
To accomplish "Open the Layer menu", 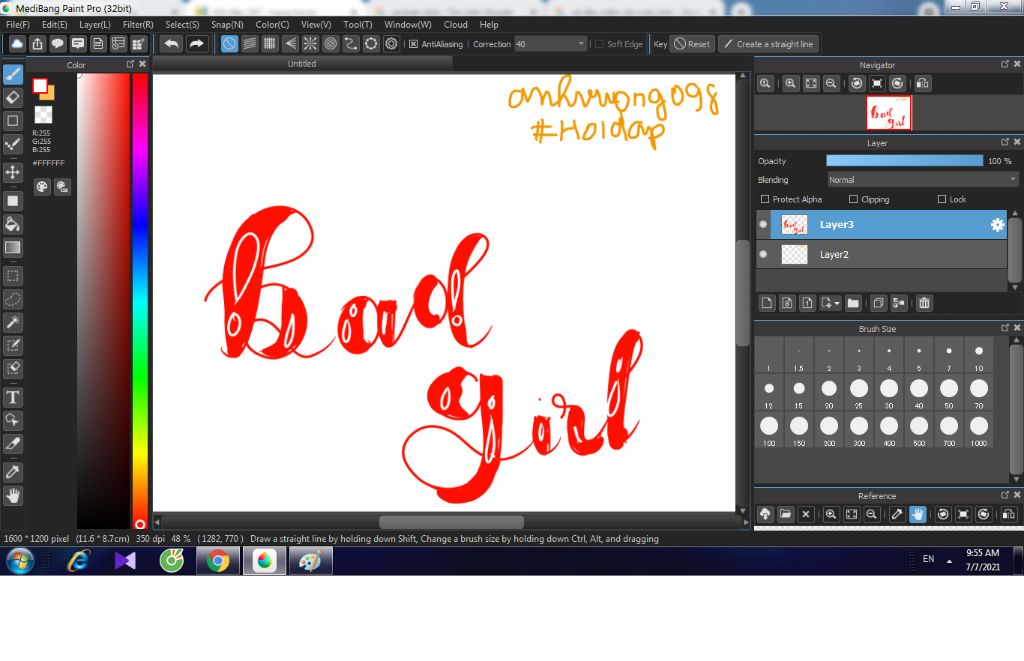I will 95,25.
